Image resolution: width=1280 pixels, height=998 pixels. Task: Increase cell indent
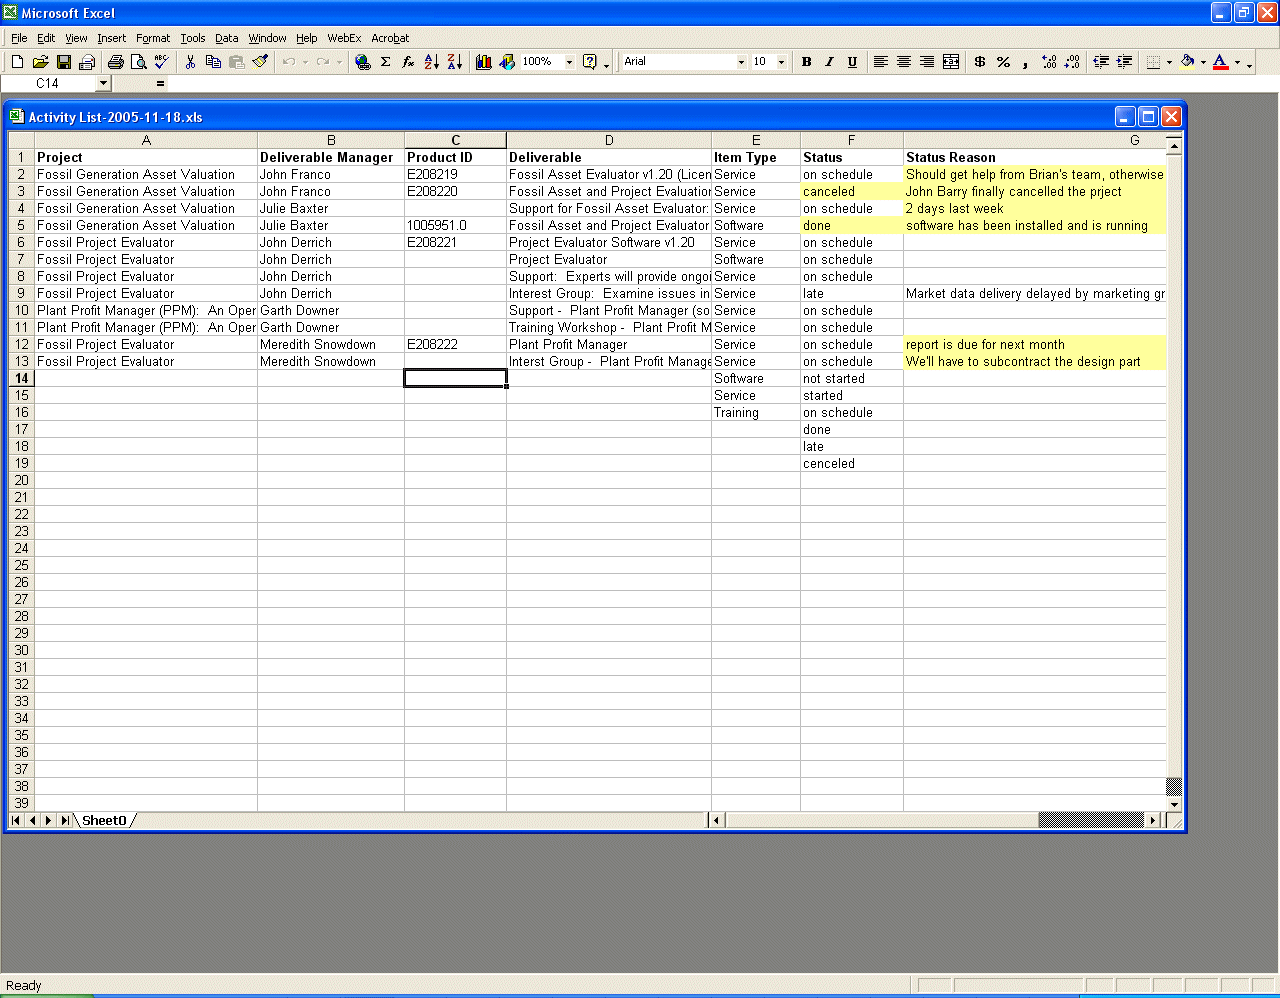coord(1124,62)
